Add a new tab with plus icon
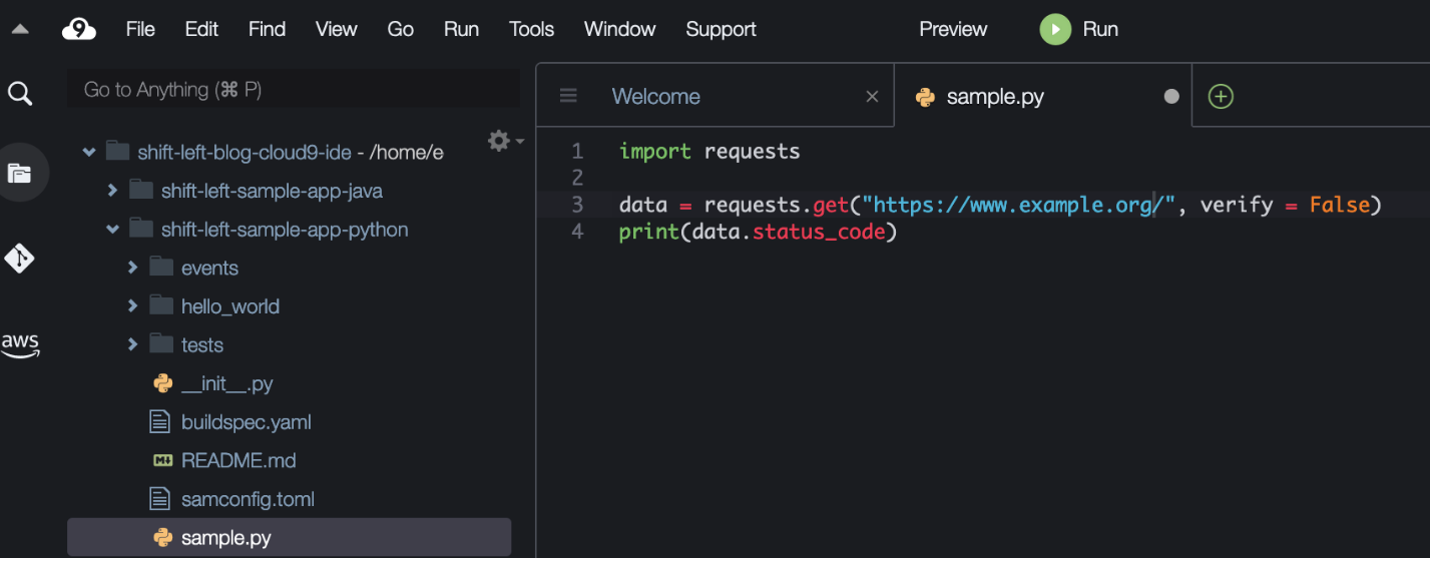This screenshot has width=1430, height=562. click(x=1220, y=96)
